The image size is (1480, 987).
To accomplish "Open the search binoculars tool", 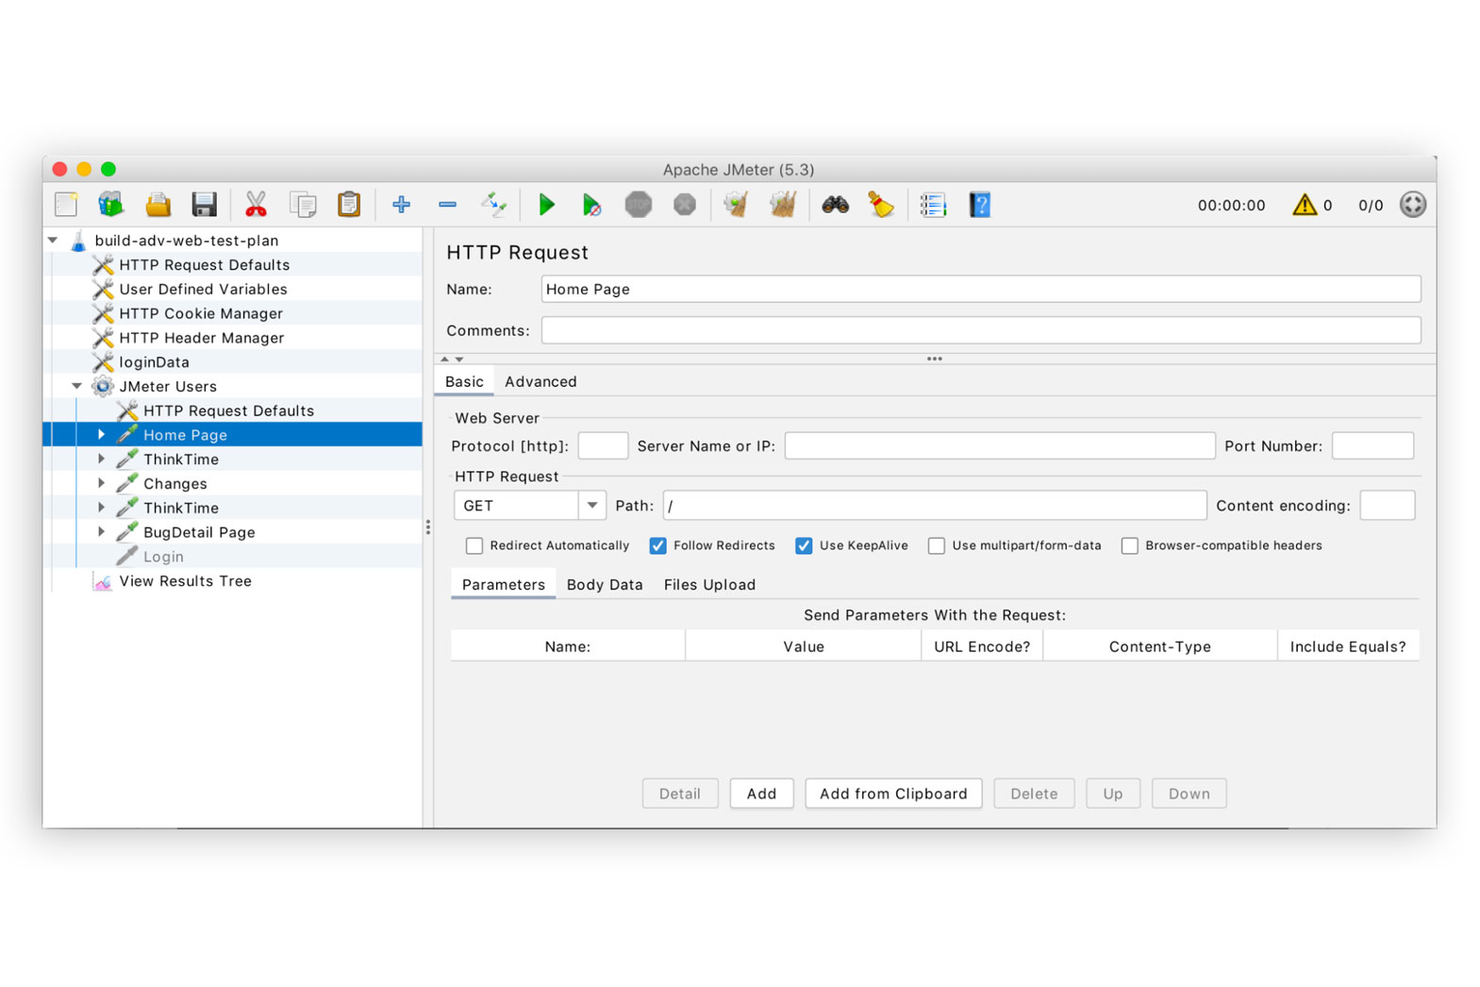I will (x=835, y=204).
